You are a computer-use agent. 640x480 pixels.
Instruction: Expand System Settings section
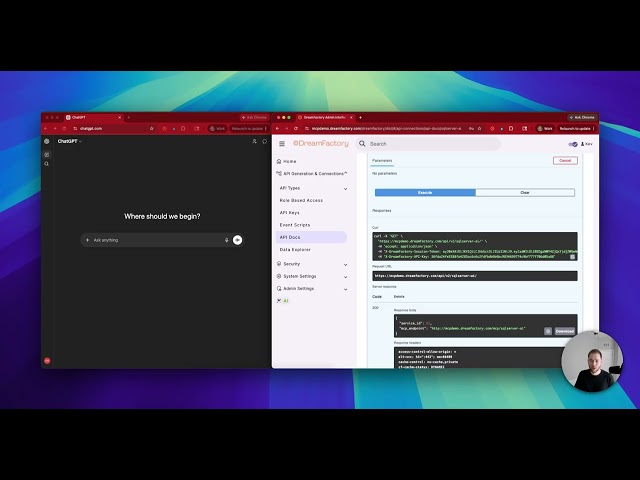(x=312, y=276)
